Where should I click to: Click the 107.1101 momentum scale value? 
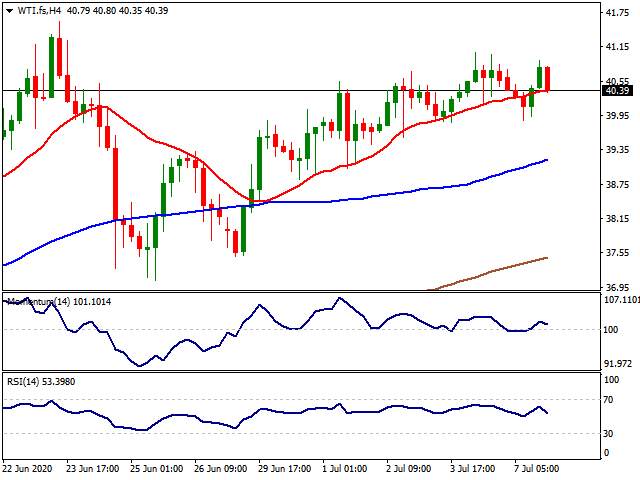coord(622,300)
